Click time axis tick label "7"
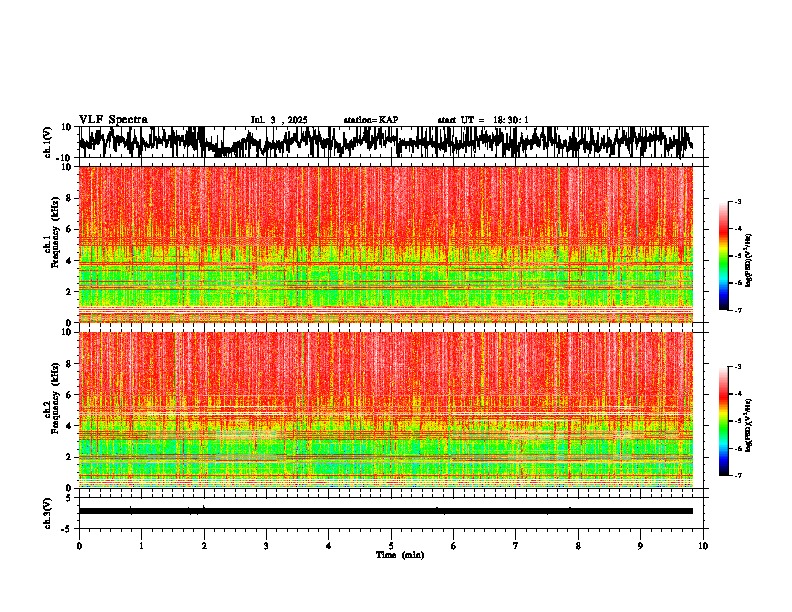Image resolution: width=792 pixels, height=612 pixels. point(516,546)
